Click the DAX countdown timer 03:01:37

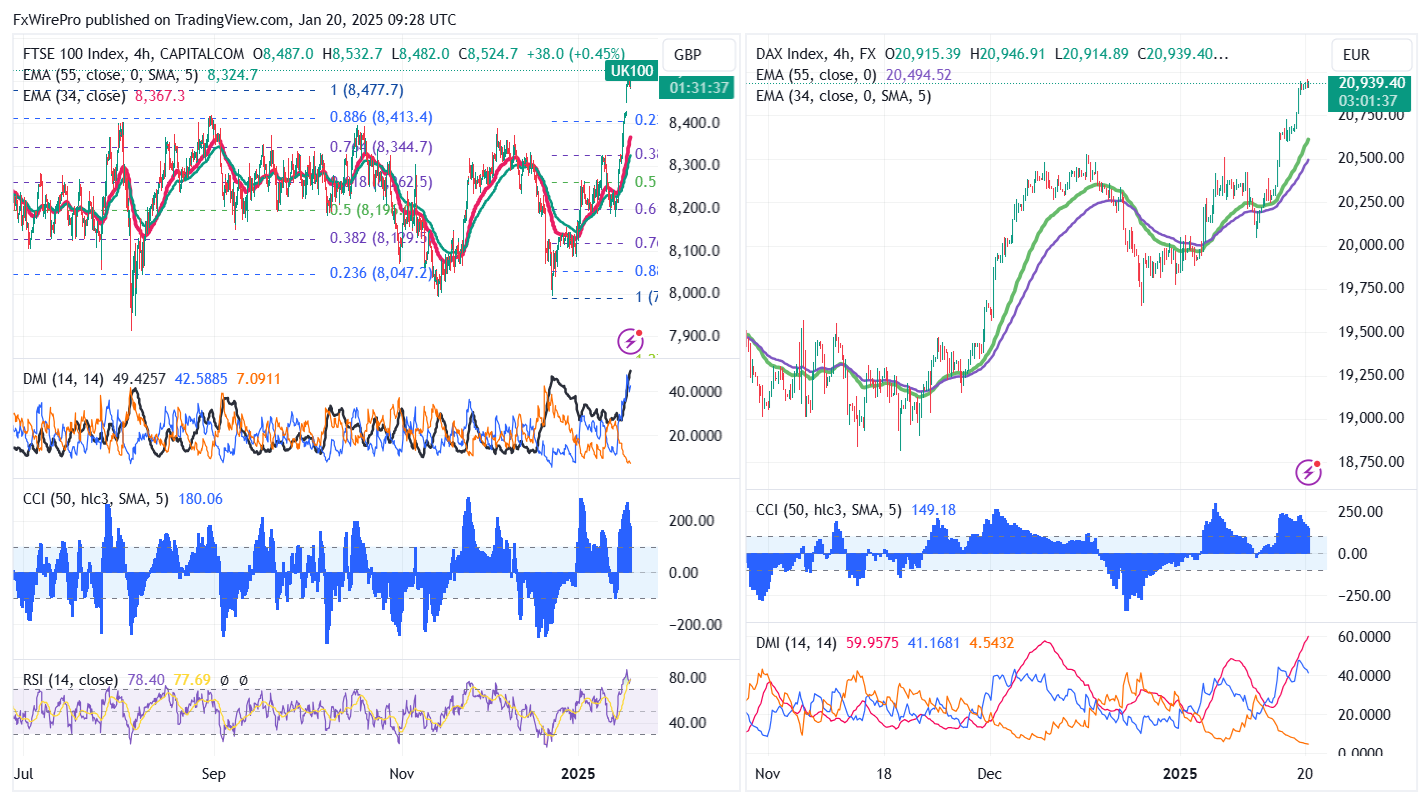point(1367,100)
